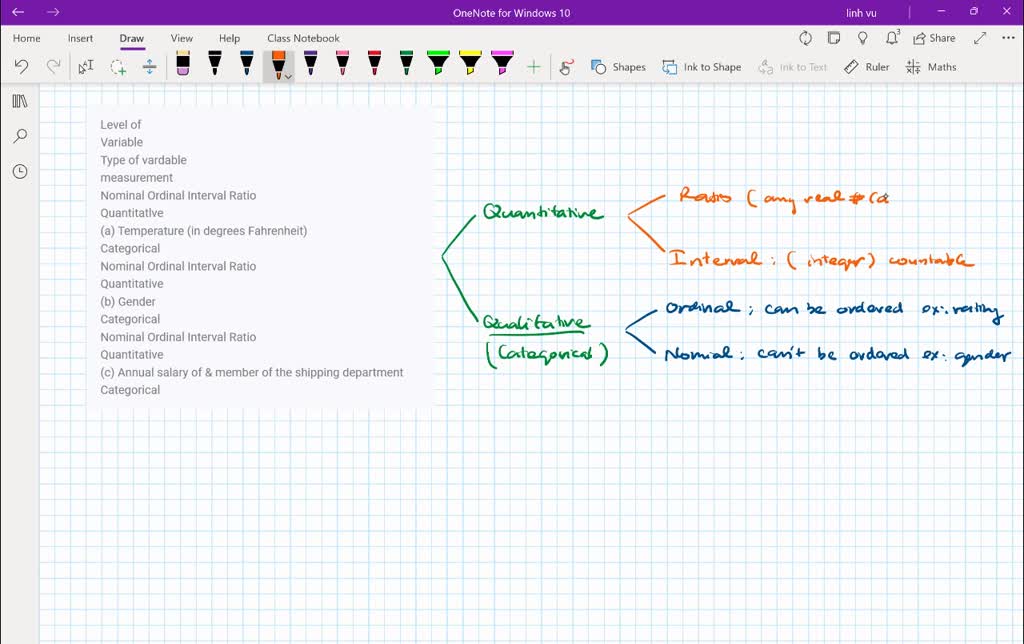This screenshot has height=644, width=1024.
Task: Toggle Ink to Shape conversion
Action: pyautogui.click(x=702, y=67)
